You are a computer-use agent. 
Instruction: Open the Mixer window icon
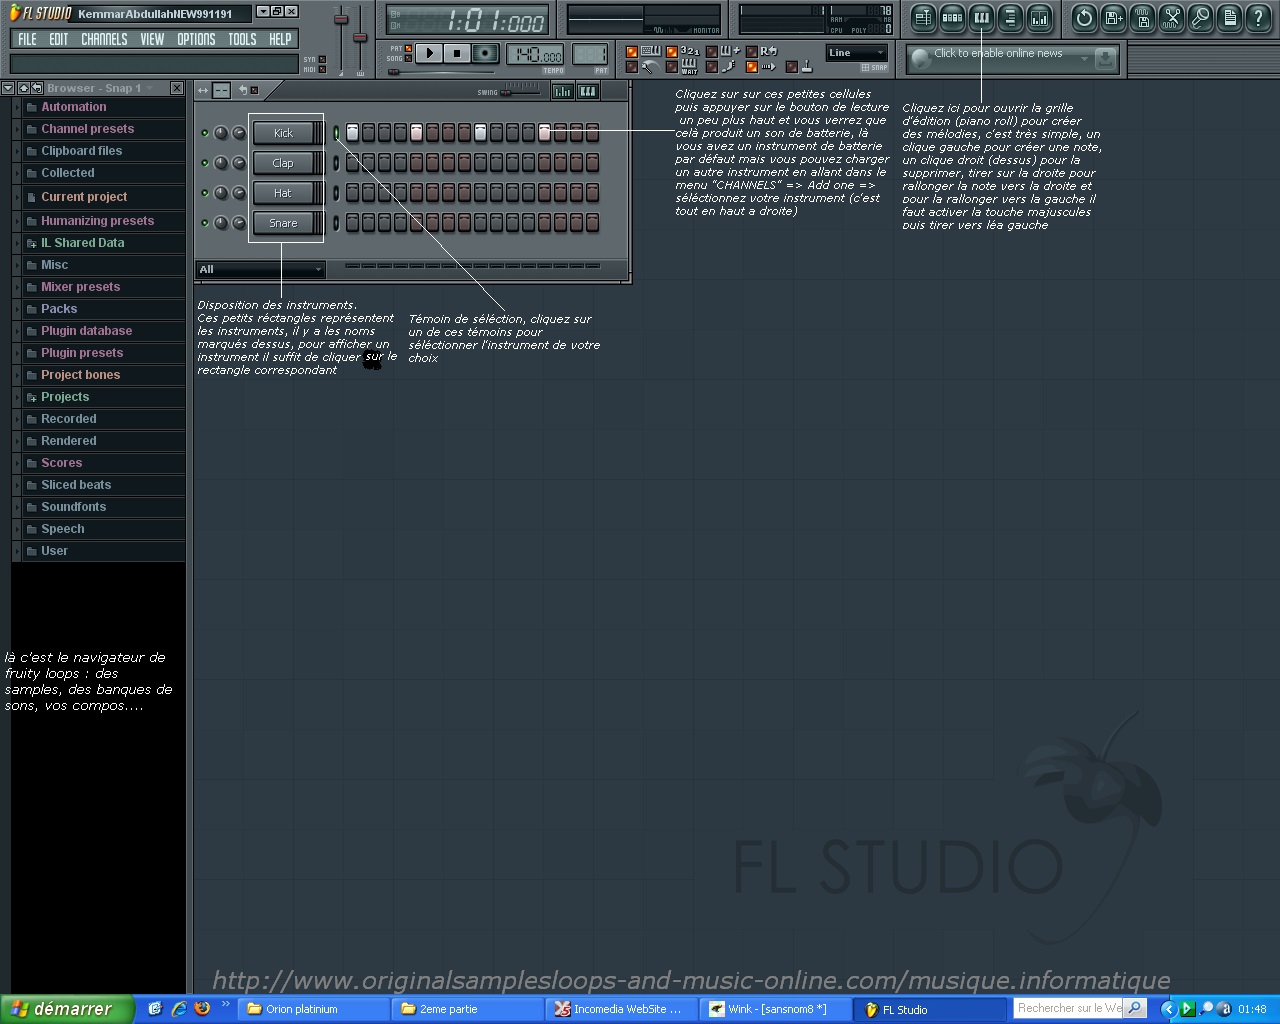point(1039,17)
